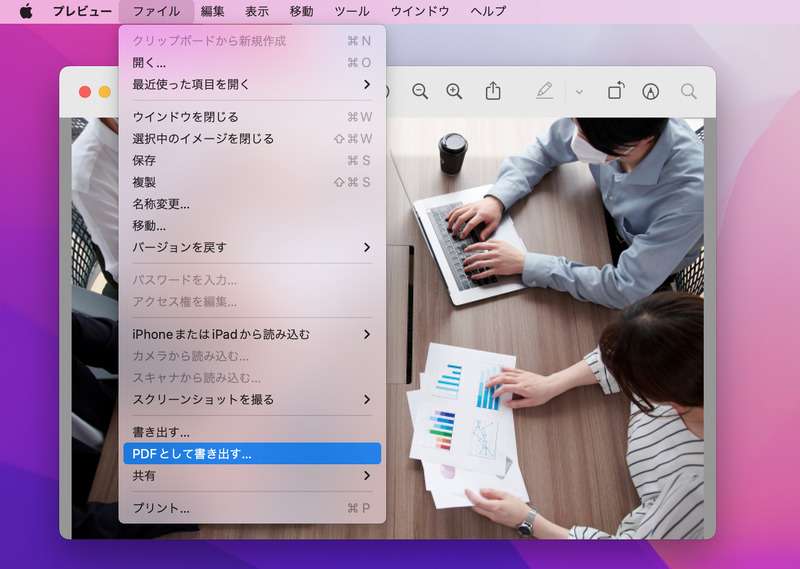Choose 書き出す... menu item
The image size is (800, 569).
pos(252,432)
